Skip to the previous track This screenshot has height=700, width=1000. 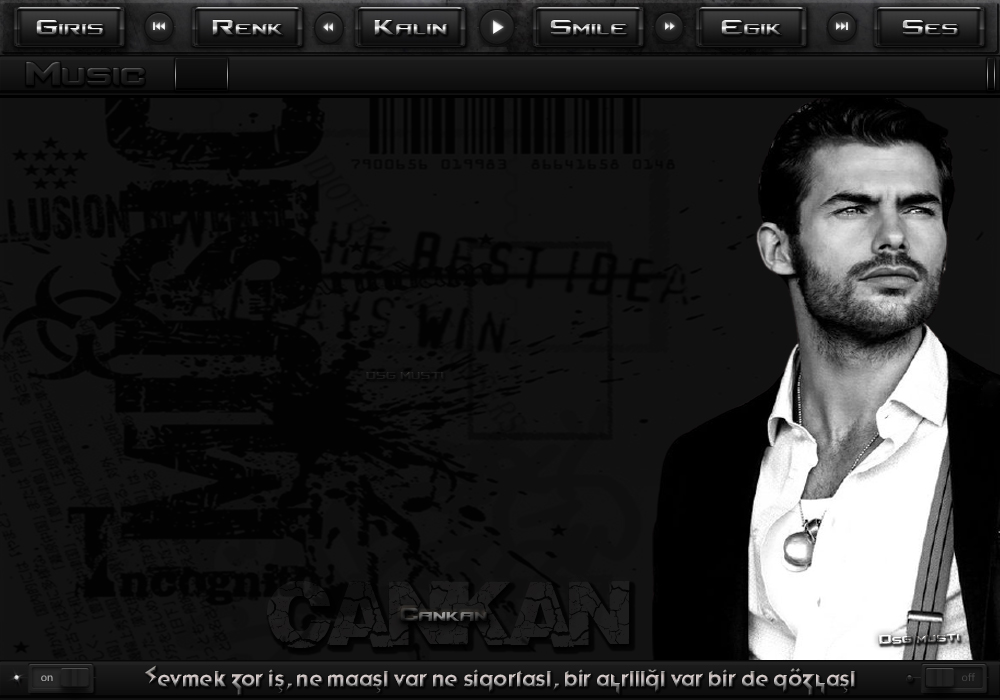point(158,27)
